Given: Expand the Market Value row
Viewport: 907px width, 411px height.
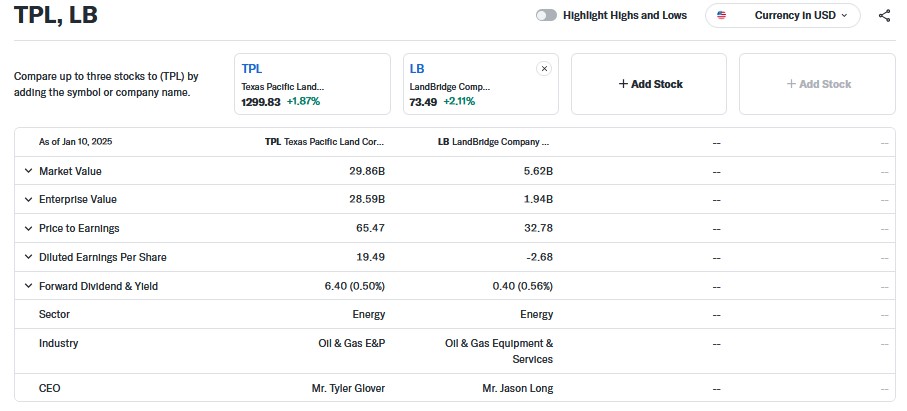Looking at the screenshot, I should [x=28, y=171].
